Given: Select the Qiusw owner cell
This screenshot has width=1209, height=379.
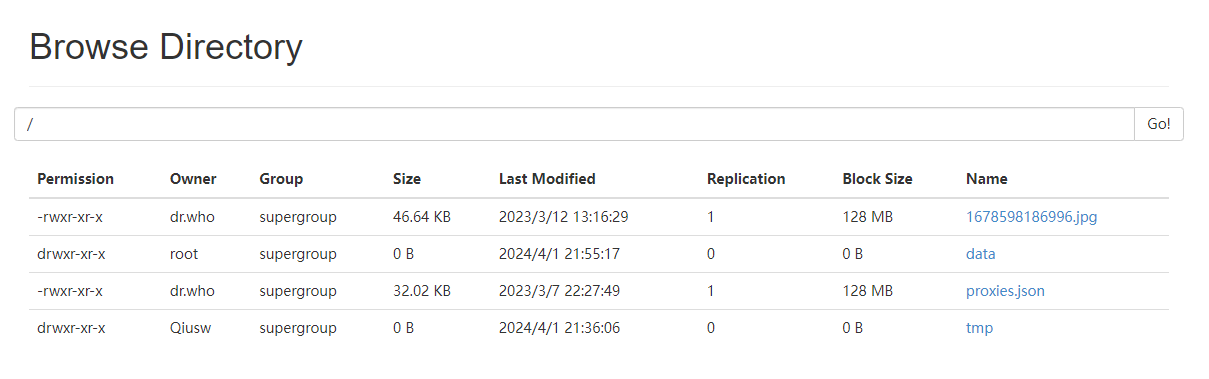Looking at the screenshot, I should click(190, 328).
